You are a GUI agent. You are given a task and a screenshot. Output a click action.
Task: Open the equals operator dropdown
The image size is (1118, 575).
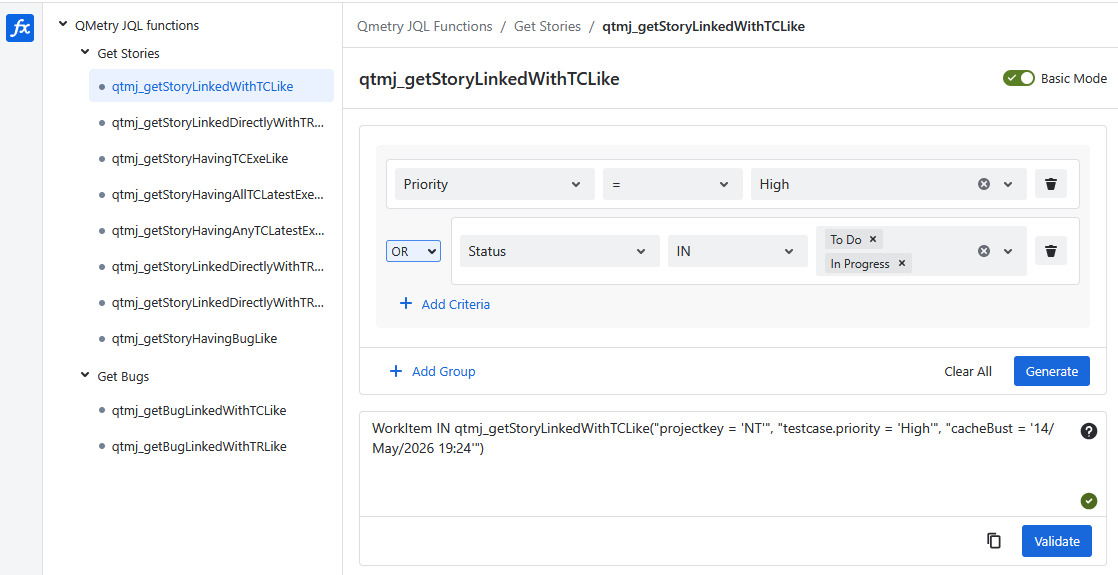[x=672, y=184]
